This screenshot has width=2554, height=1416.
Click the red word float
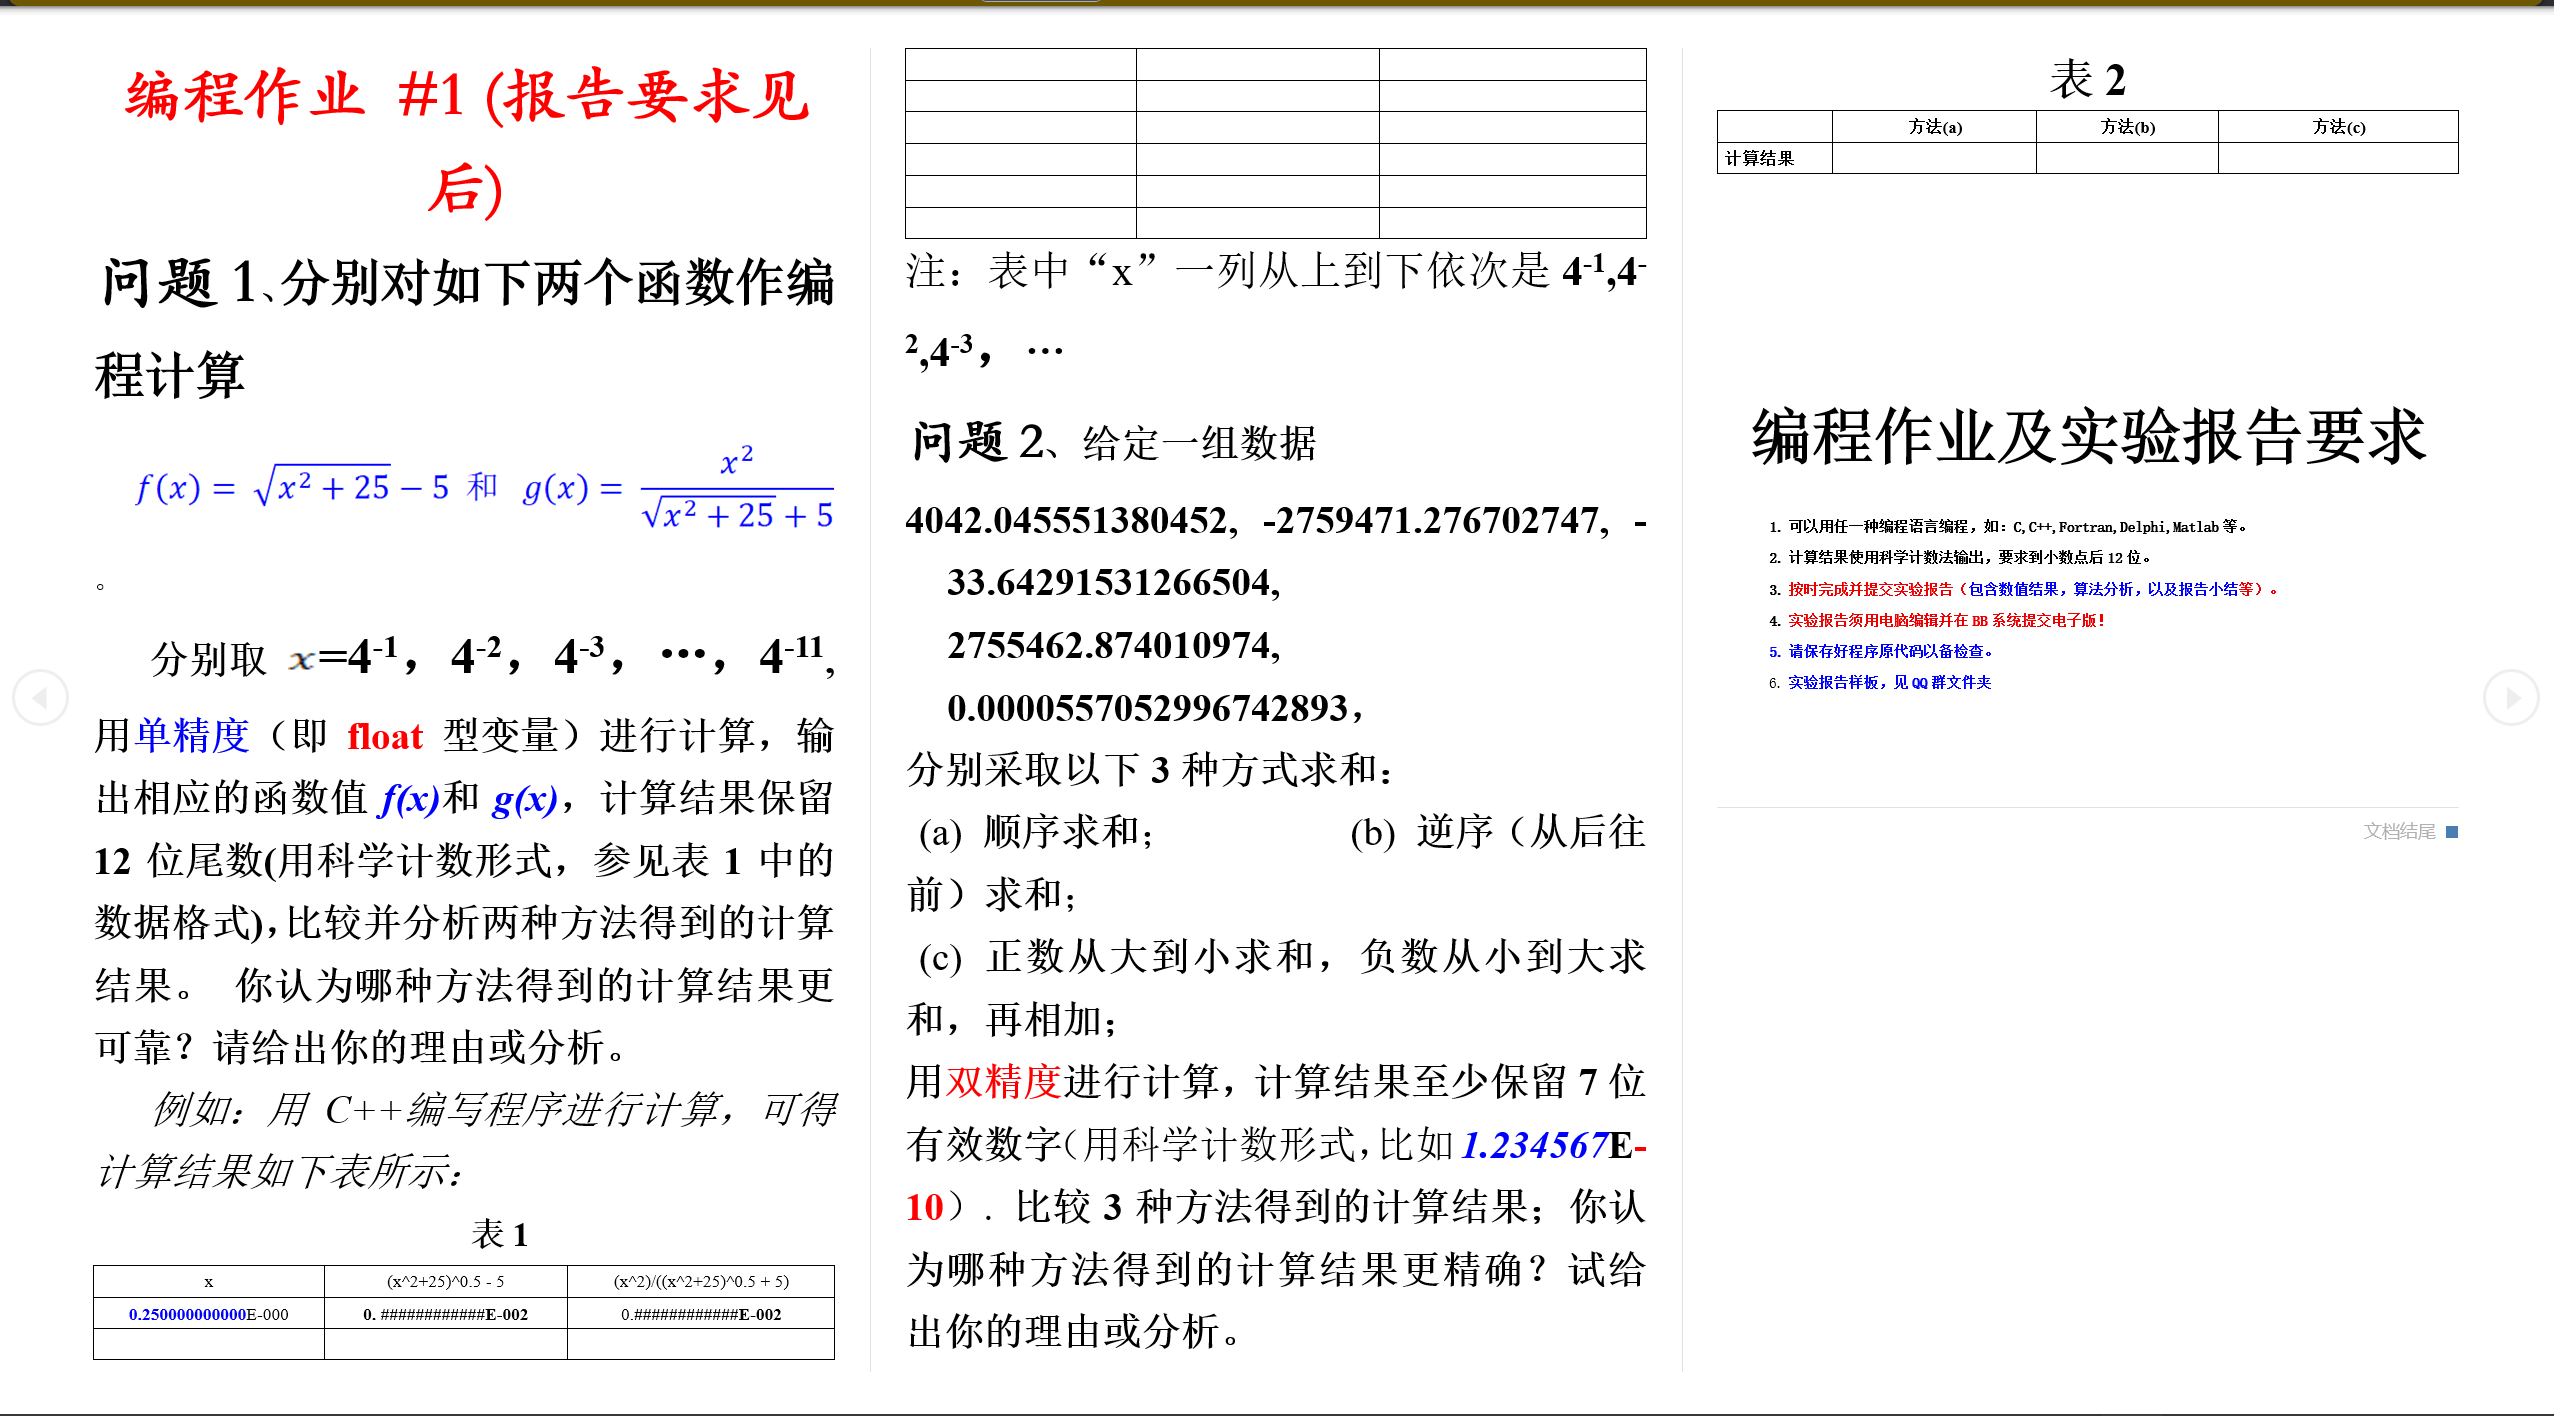(x=385, y=736)
